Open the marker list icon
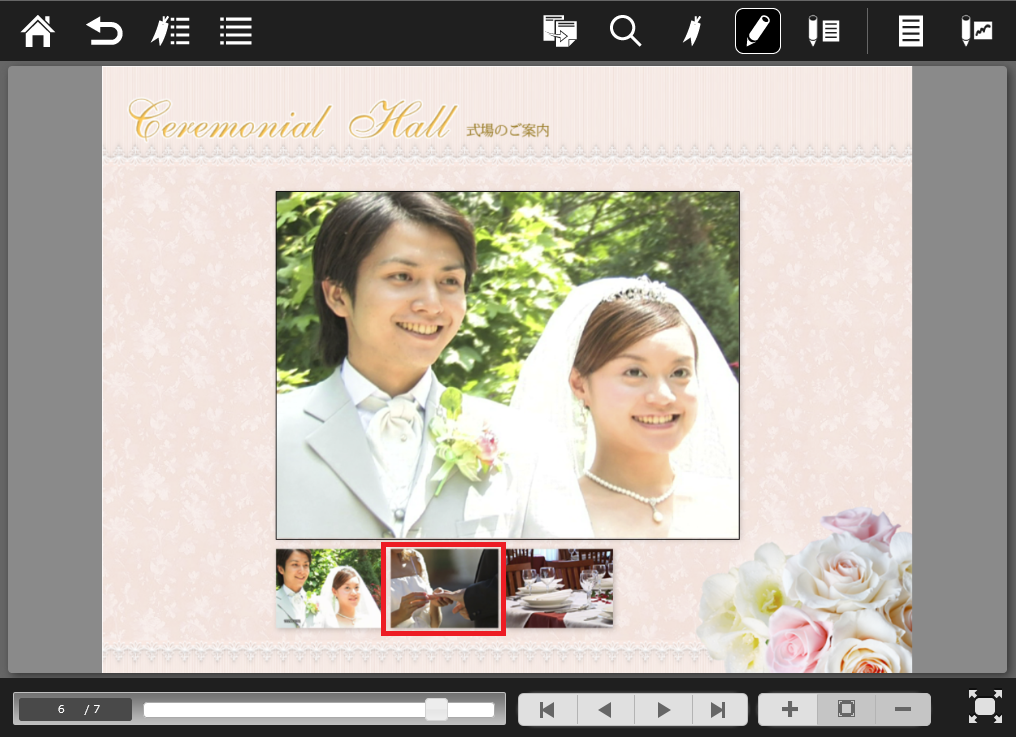The height and width of the screenshot is (737, 1016). (x=170, y=31)
